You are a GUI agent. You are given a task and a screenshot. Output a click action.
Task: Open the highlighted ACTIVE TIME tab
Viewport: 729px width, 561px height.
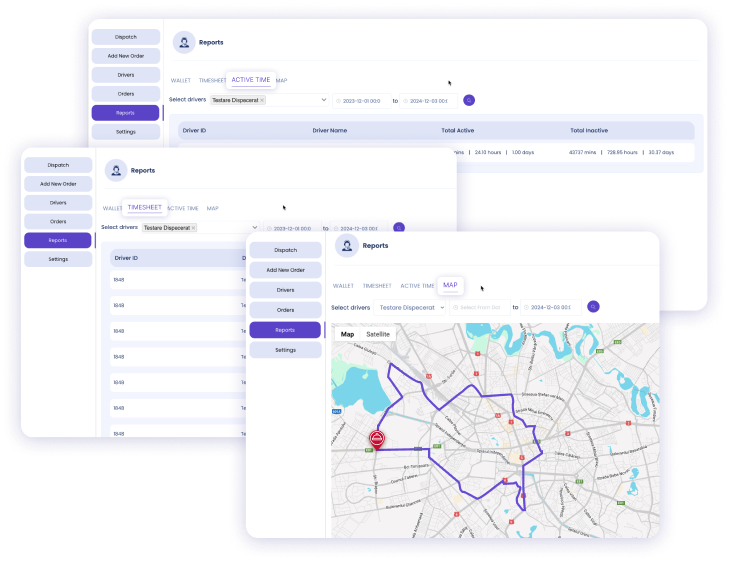coord(251,80)
